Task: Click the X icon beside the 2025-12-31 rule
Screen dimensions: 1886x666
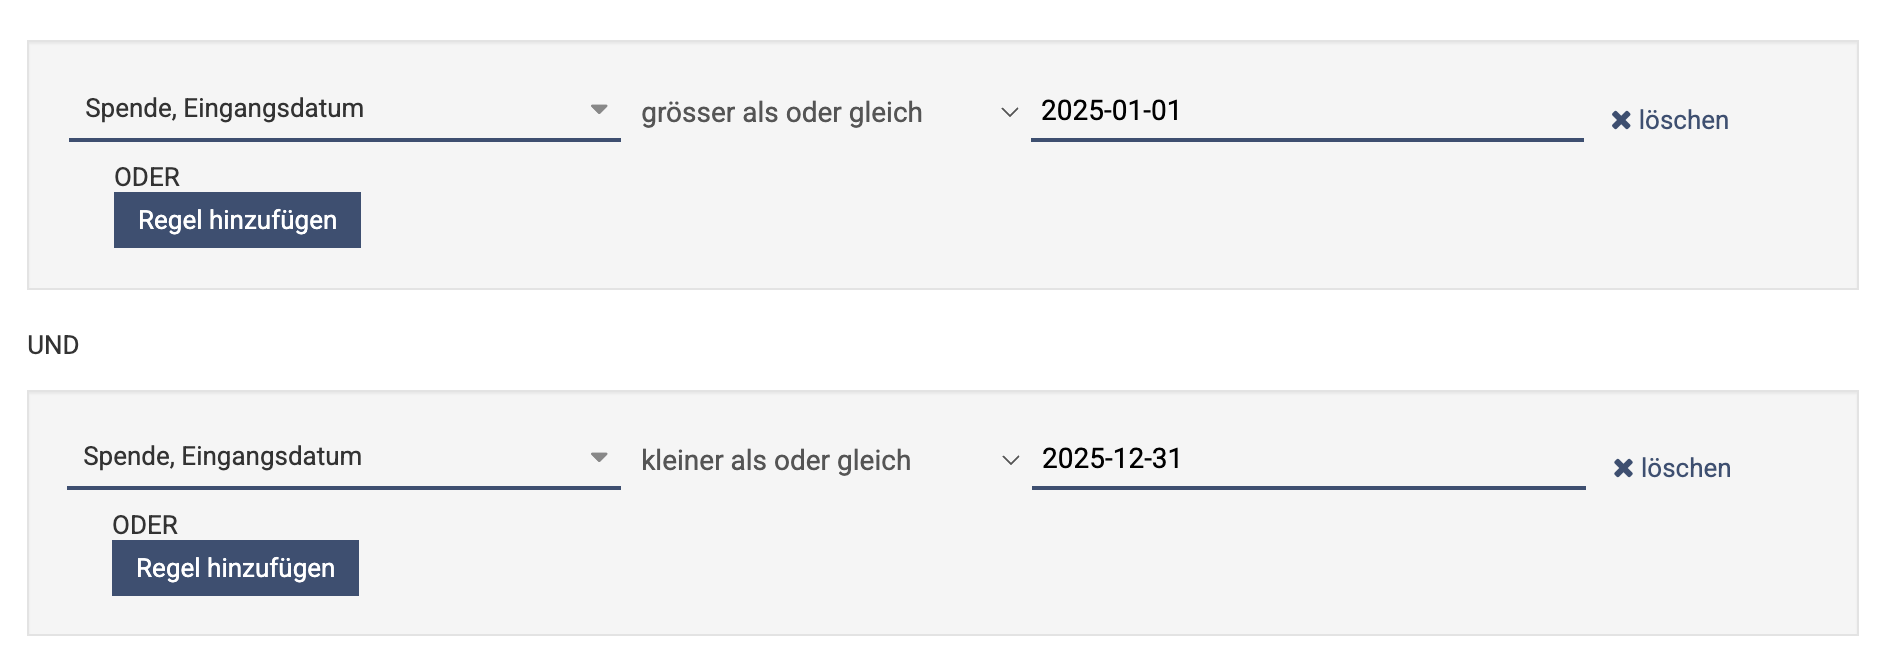Action: pos(1623,468)
